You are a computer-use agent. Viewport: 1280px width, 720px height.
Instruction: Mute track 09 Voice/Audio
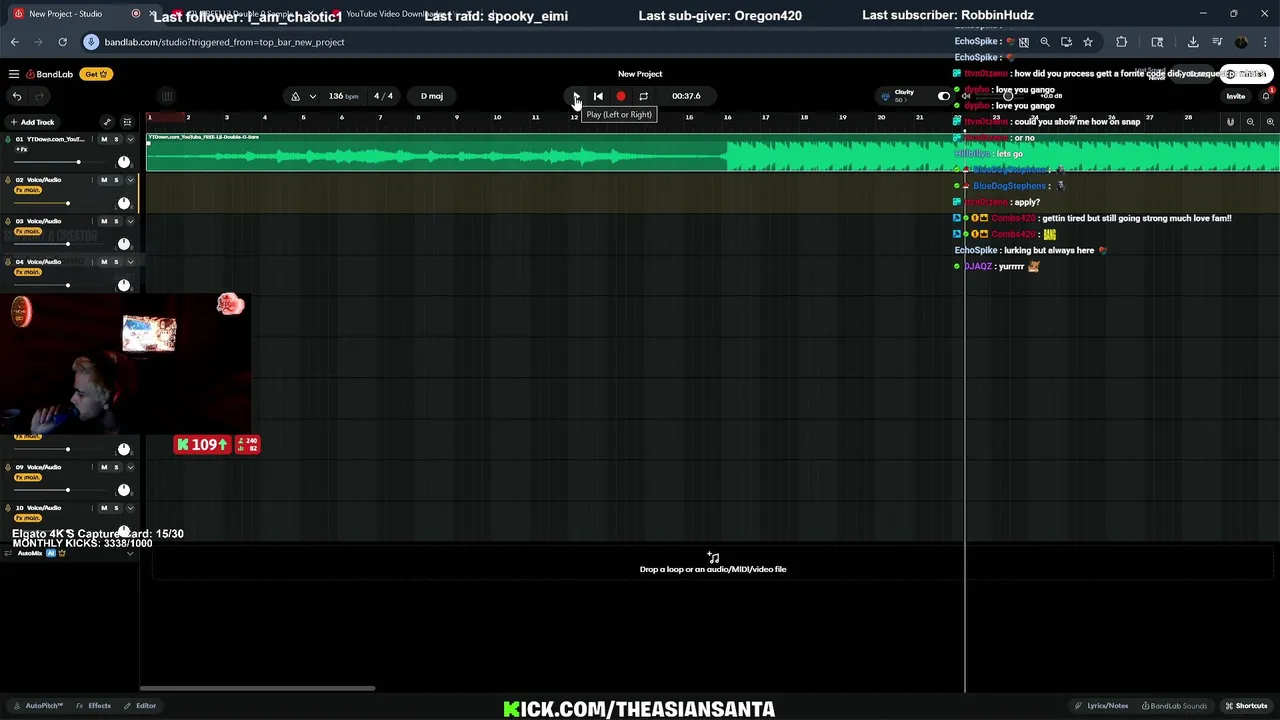tap(104, 467)
